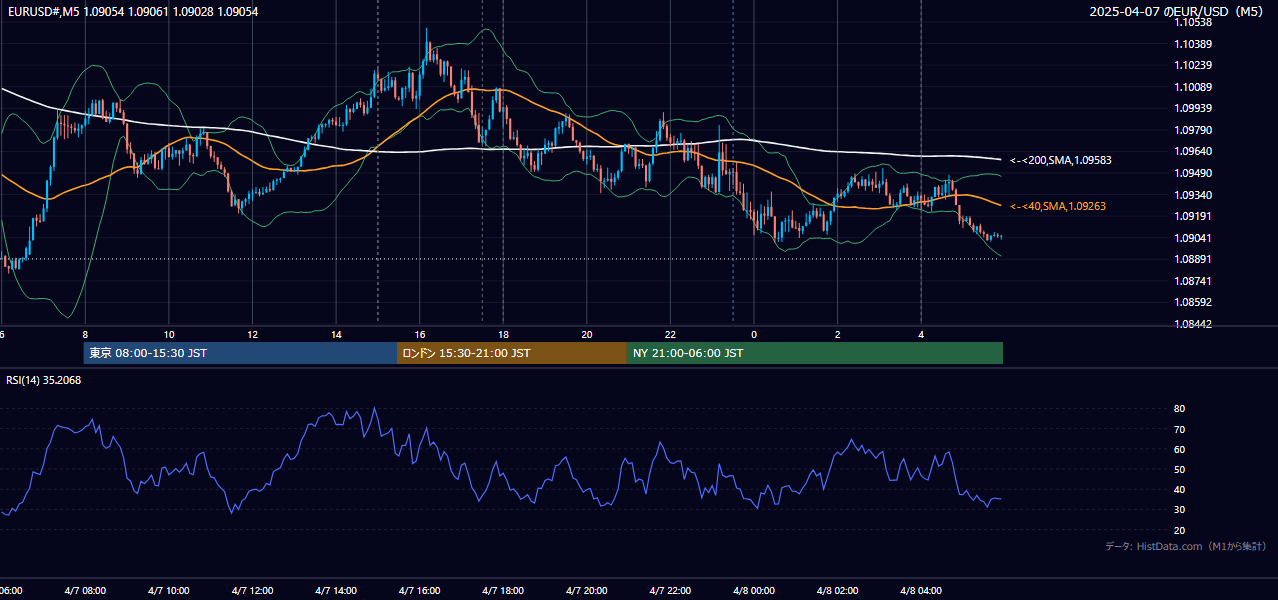
Task: Click RSI scale value 60
Action: (1179, 449)
